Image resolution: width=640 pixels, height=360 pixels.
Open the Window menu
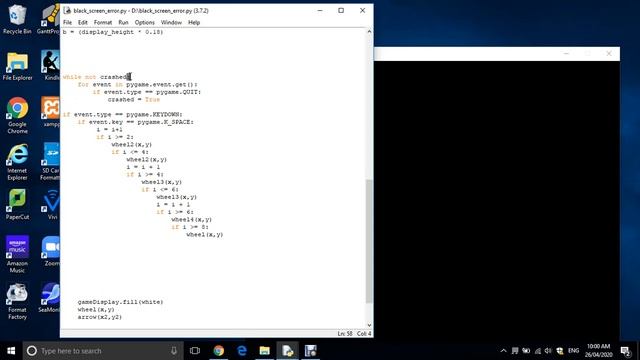click(171, 22)
